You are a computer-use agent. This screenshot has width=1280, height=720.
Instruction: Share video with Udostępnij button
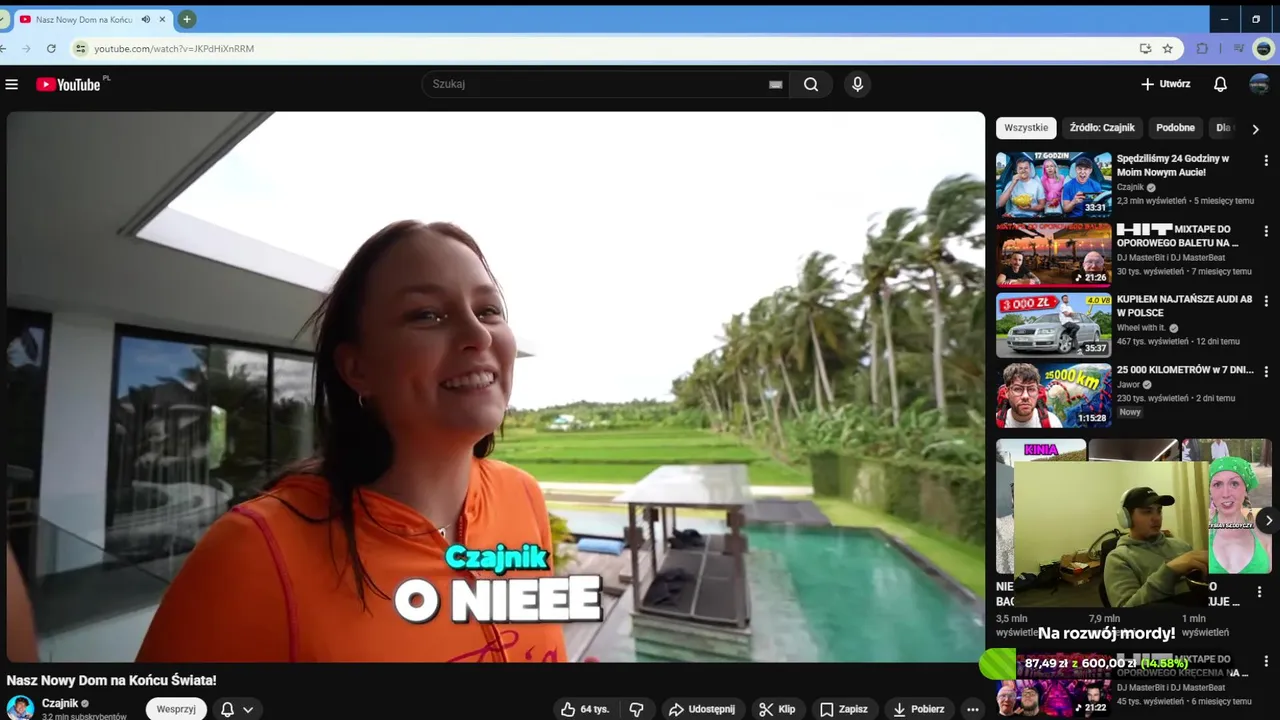coord(702,709)
